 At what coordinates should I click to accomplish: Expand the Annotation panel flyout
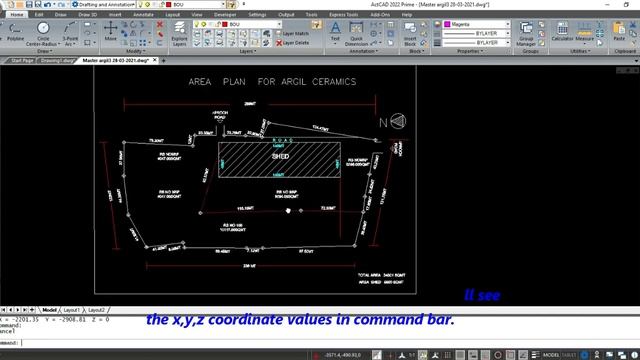[363, 51]
